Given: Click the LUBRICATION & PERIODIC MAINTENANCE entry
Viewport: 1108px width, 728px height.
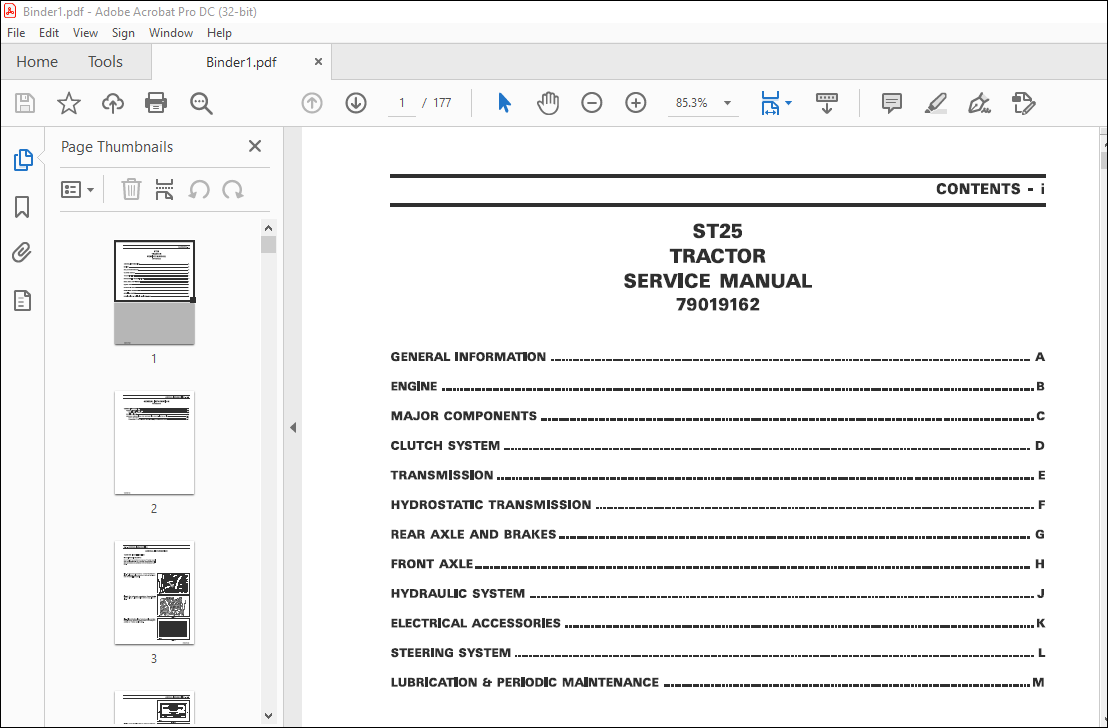Looking at the screenshot, I should click(x=717, y=683).
